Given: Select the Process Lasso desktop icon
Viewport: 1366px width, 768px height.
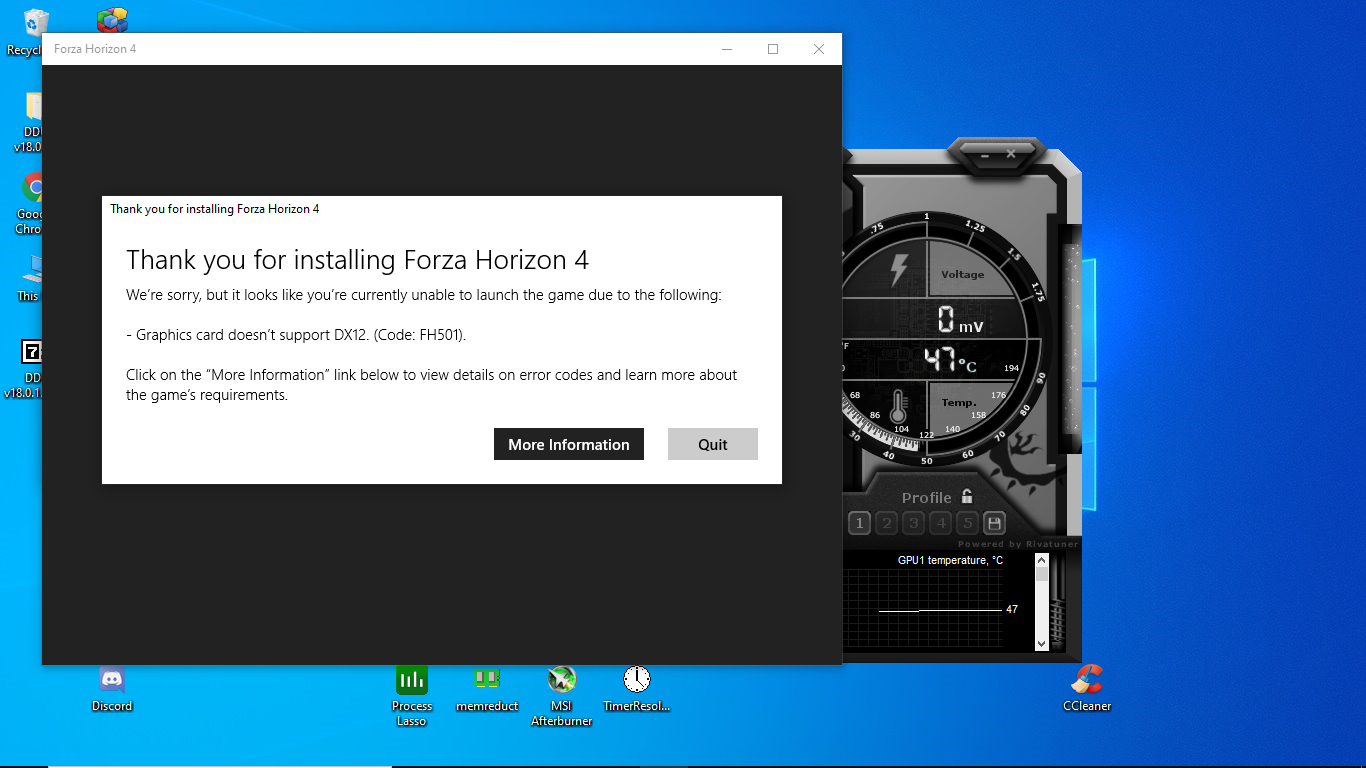Looking at the screenshot, I should [x=411, y=696].
